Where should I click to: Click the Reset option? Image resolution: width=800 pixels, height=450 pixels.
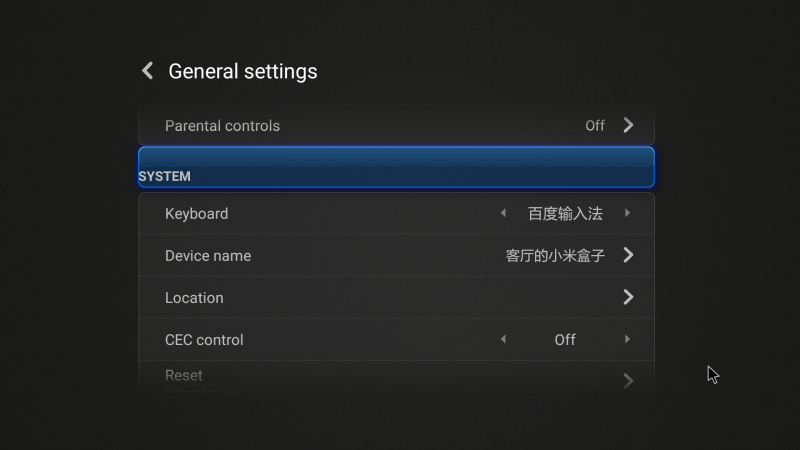pyautogui.click(x=184, y=376)
